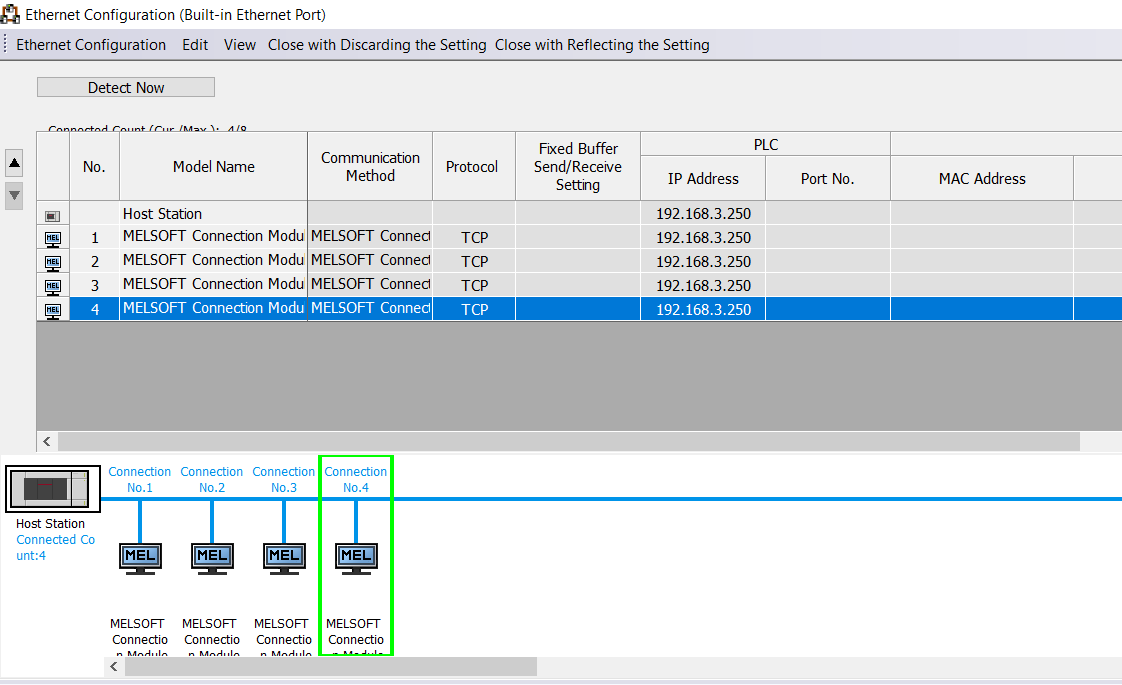Click the table's horizontal scrollbar left arrow
Screen dimensions: 1122x685
click(x=47, y=442)
